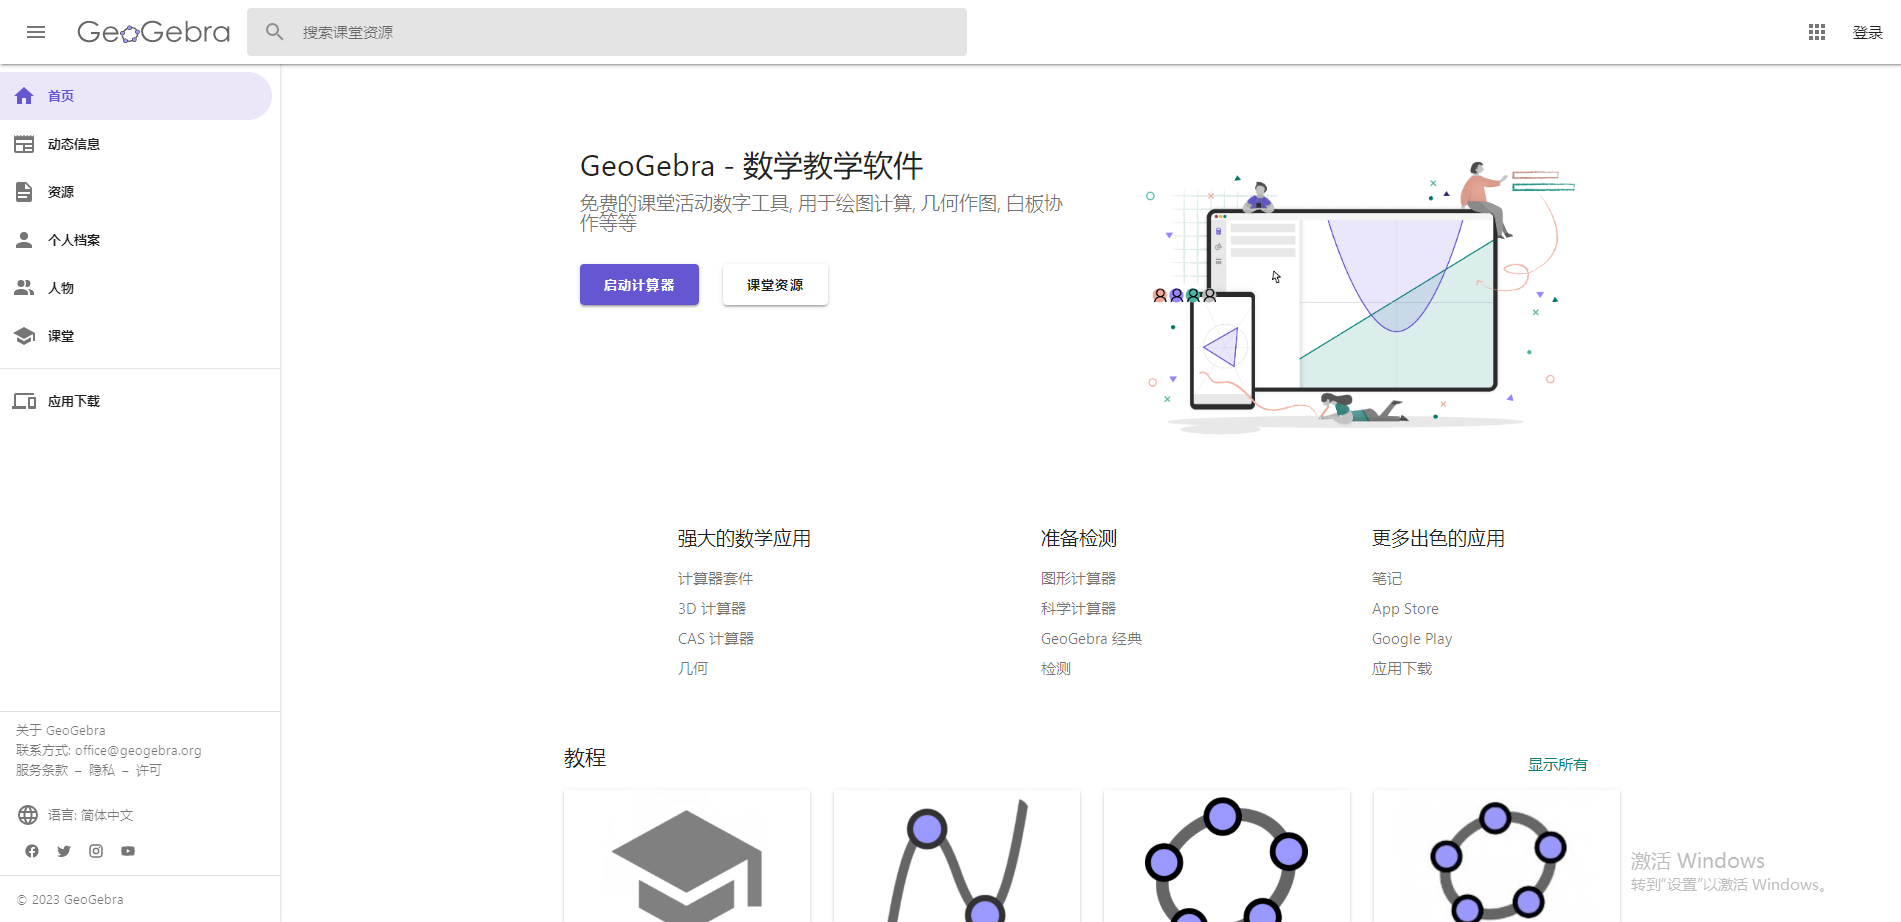Open 应用下载 link under 更多出色的应用

1402,669
